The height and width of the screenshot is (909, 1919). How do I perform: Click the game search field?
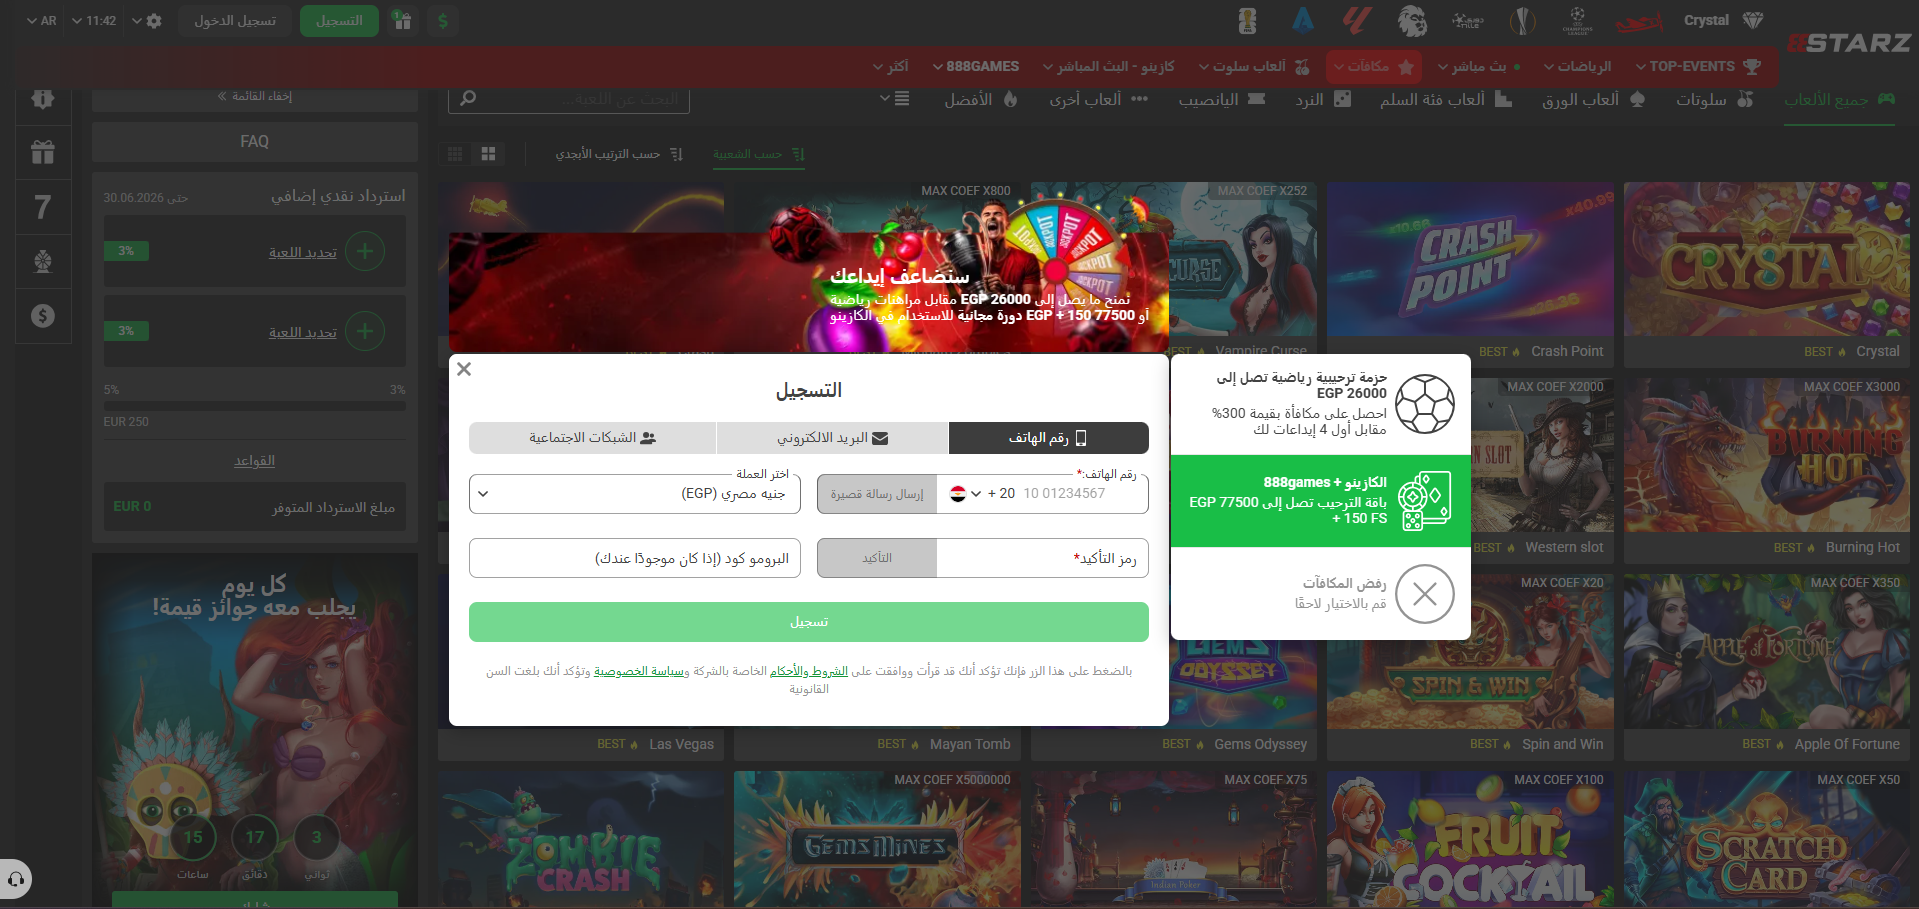coord(570,99)
